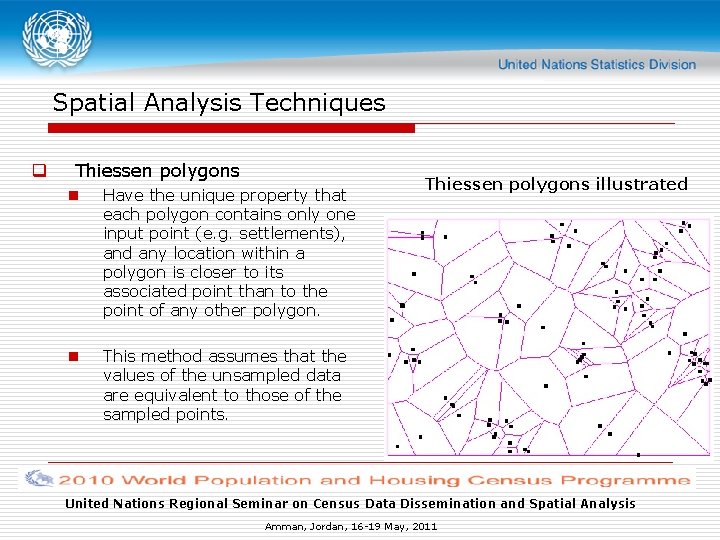Click the line 'values of the unsampled data'
Image resolution: width=720 pixels, height=540 pixels.
coord(222,376)
